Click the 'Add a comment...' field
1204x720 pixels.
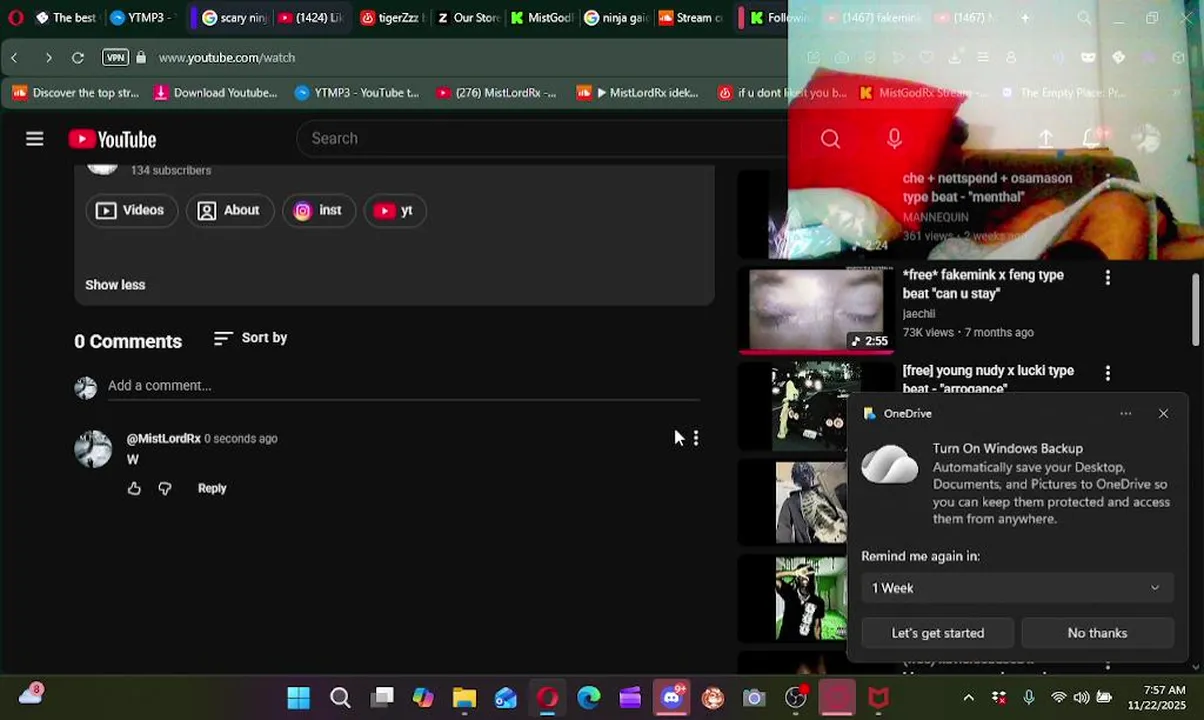pyautogui.click(x=403, y=386)
